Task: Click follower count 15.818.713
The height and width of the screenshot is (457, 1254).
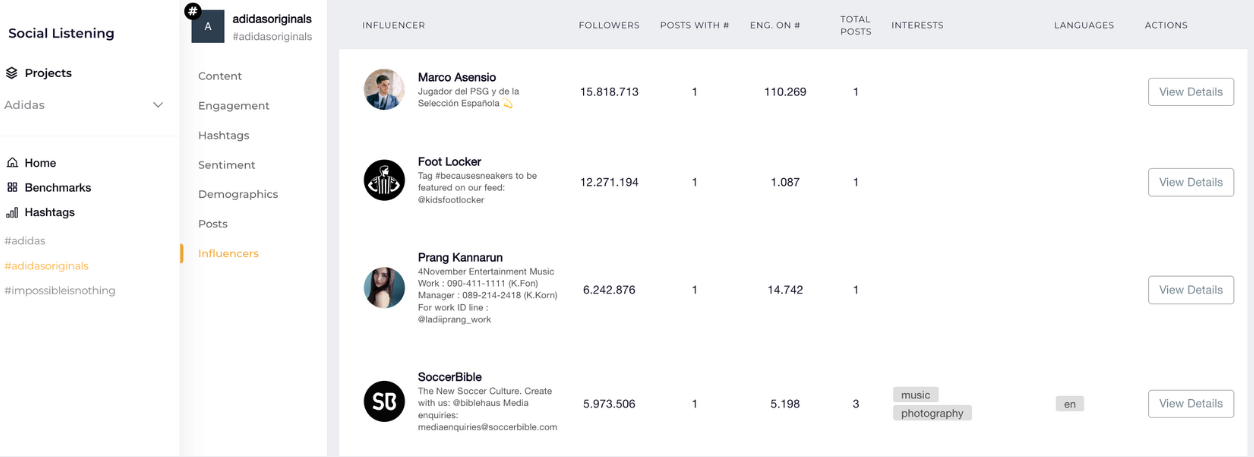Action: pos(609,92)
